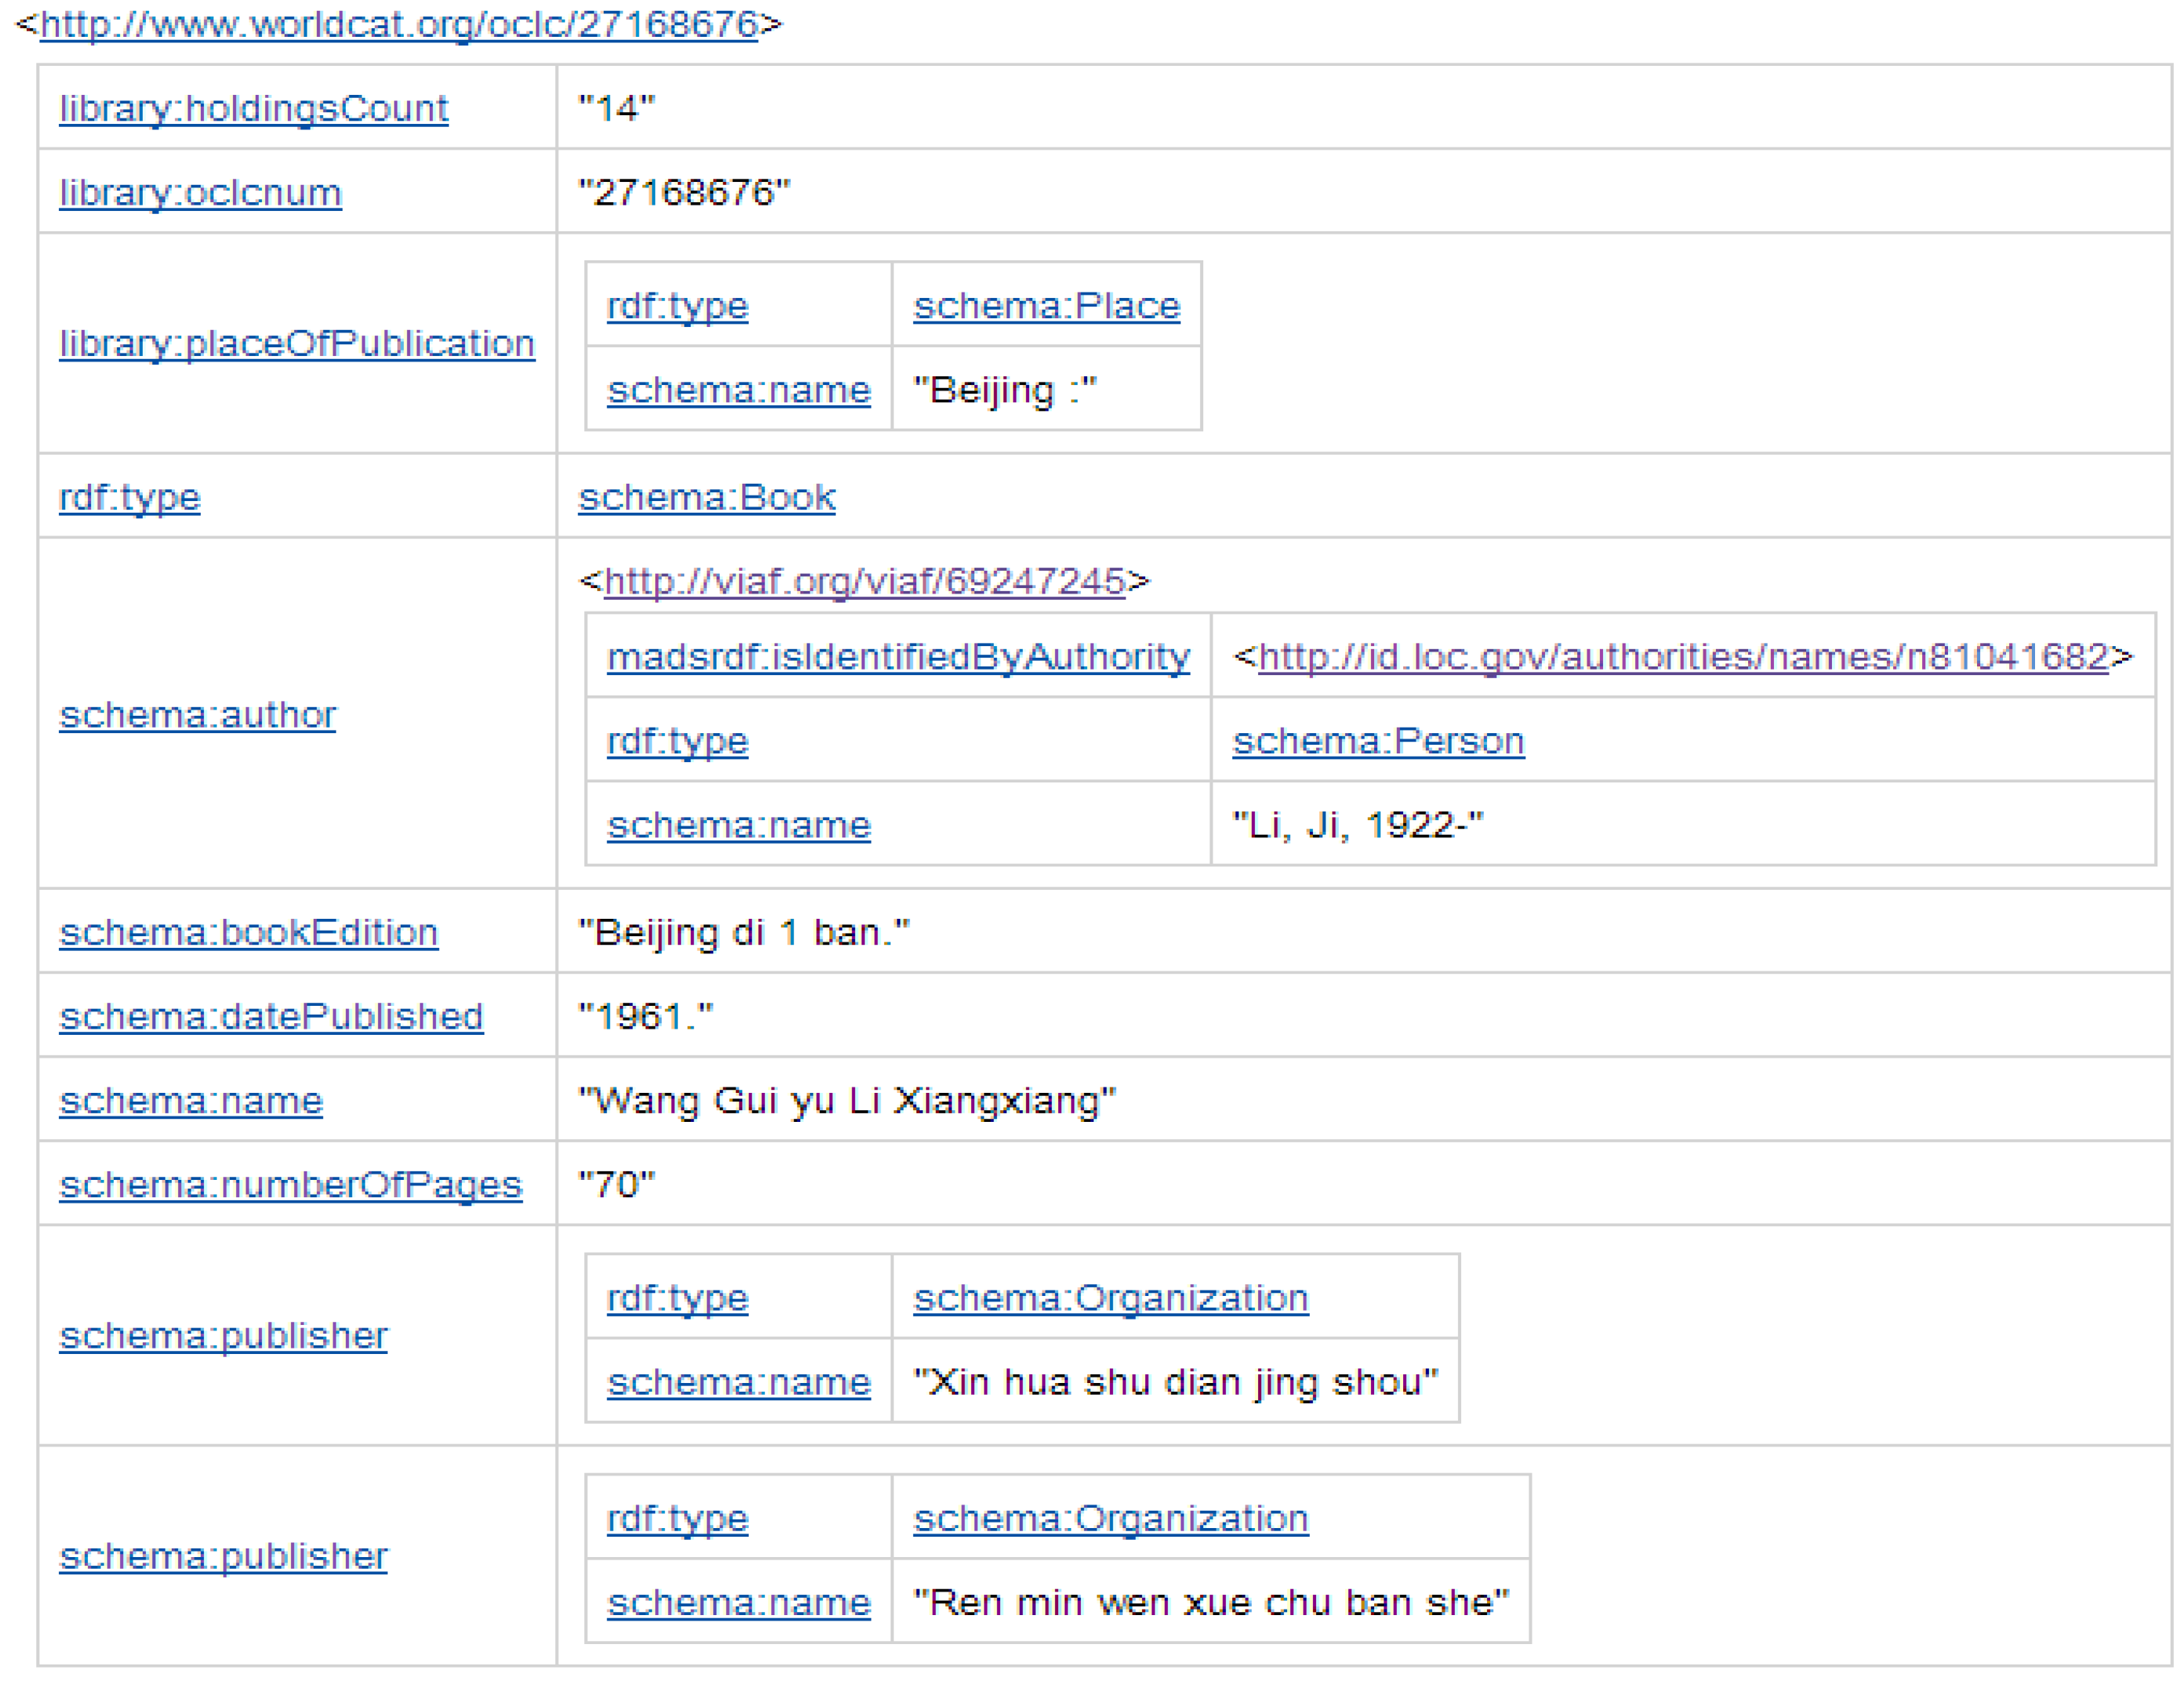Open the schema:Place type link
Image resolution: width=2184 pixels, height=1688 pixels.
pos(1046,305)
